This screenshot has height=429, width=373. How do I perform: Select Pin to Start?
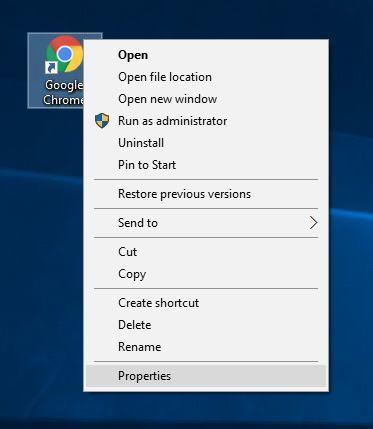pos(206,165)
